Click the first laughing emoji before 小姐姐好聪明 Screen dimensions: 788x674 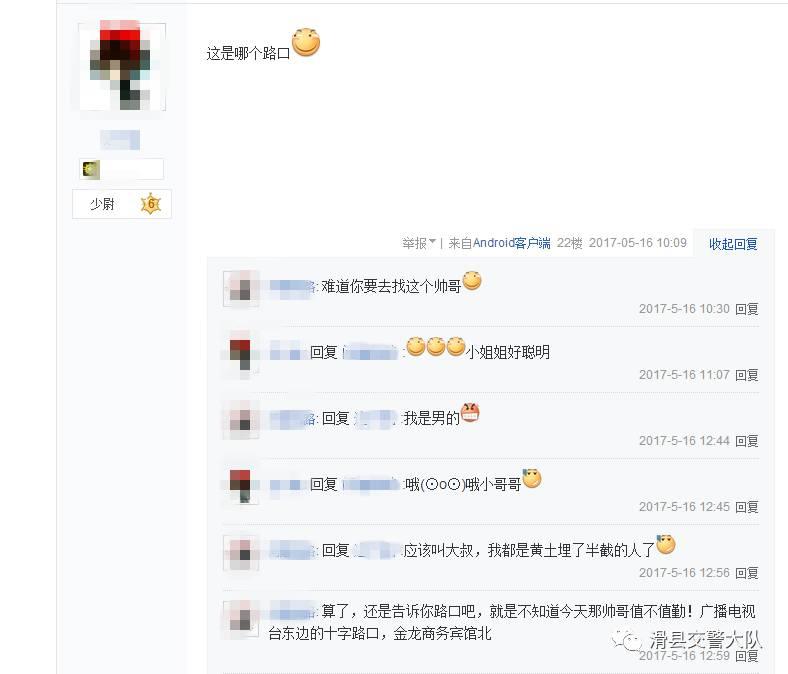(x=416, y=347)
